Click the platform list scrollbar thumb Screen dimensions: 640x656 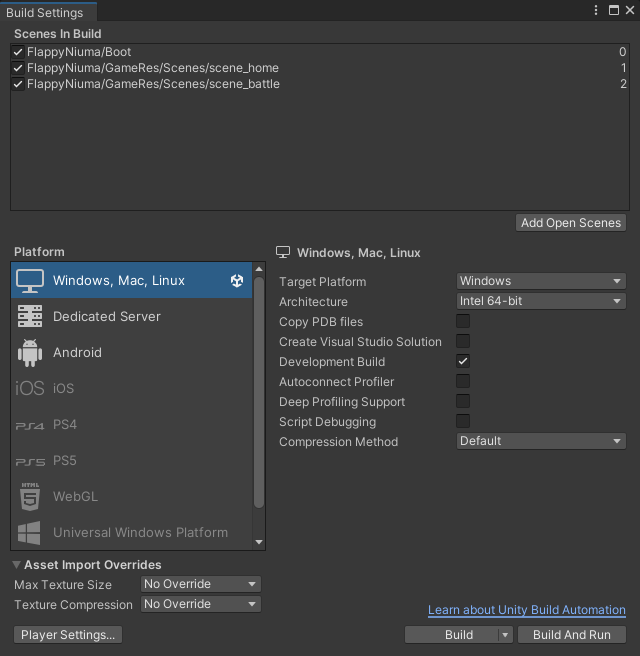[x=259, y=392]
